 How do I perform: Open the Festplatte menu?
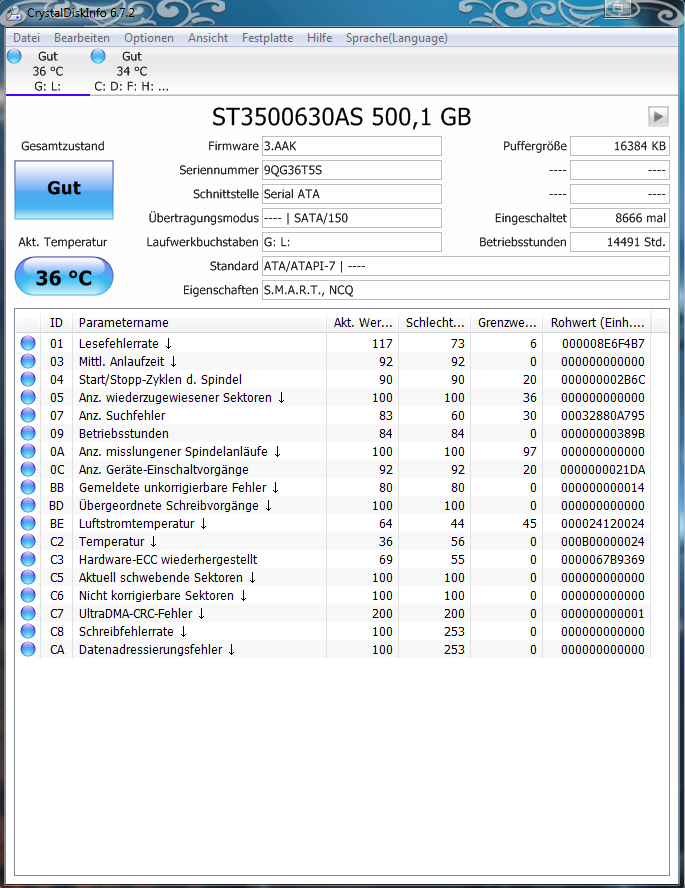[267, 38]
